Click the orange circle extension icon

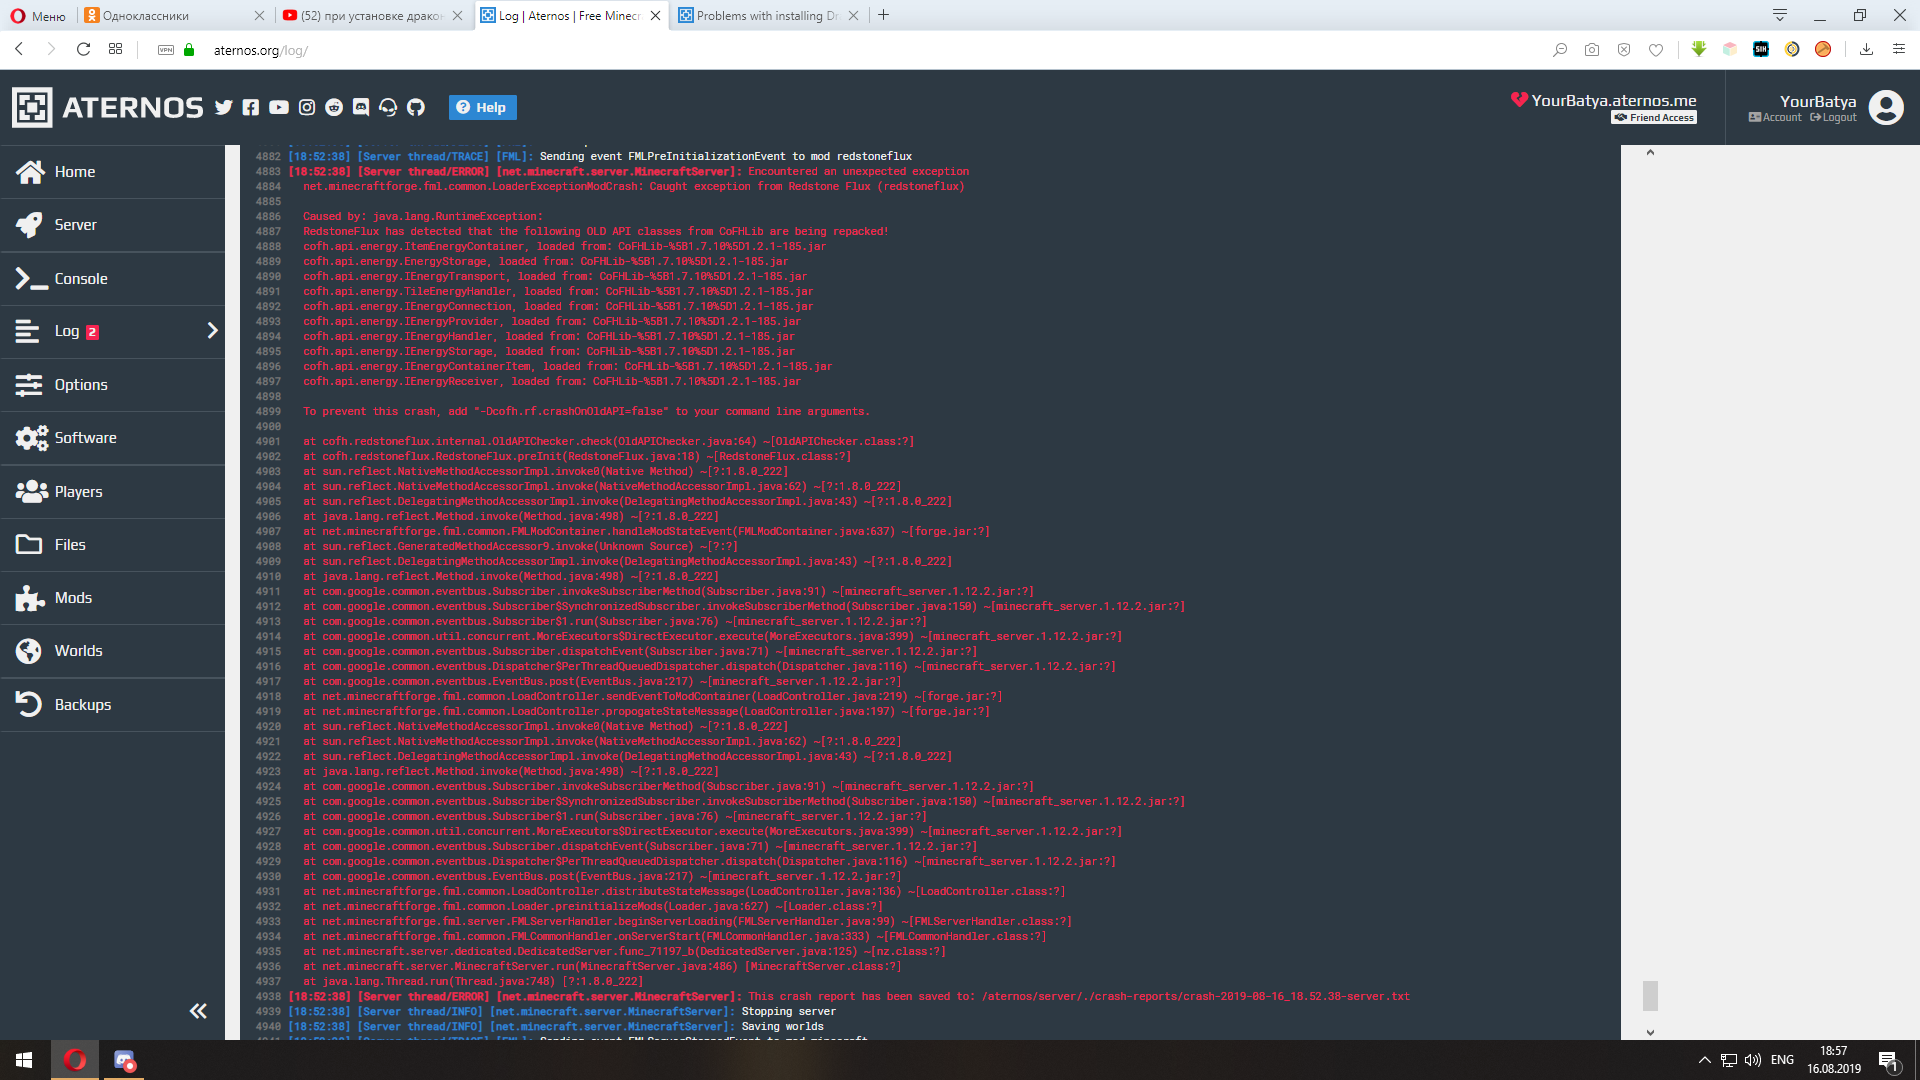click(x=1823, y=49)
